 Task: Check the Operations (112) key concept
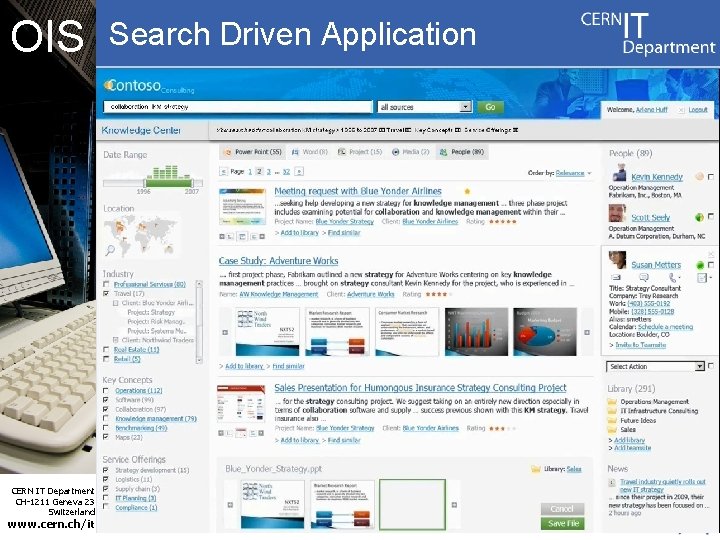(x=106, y=391)
